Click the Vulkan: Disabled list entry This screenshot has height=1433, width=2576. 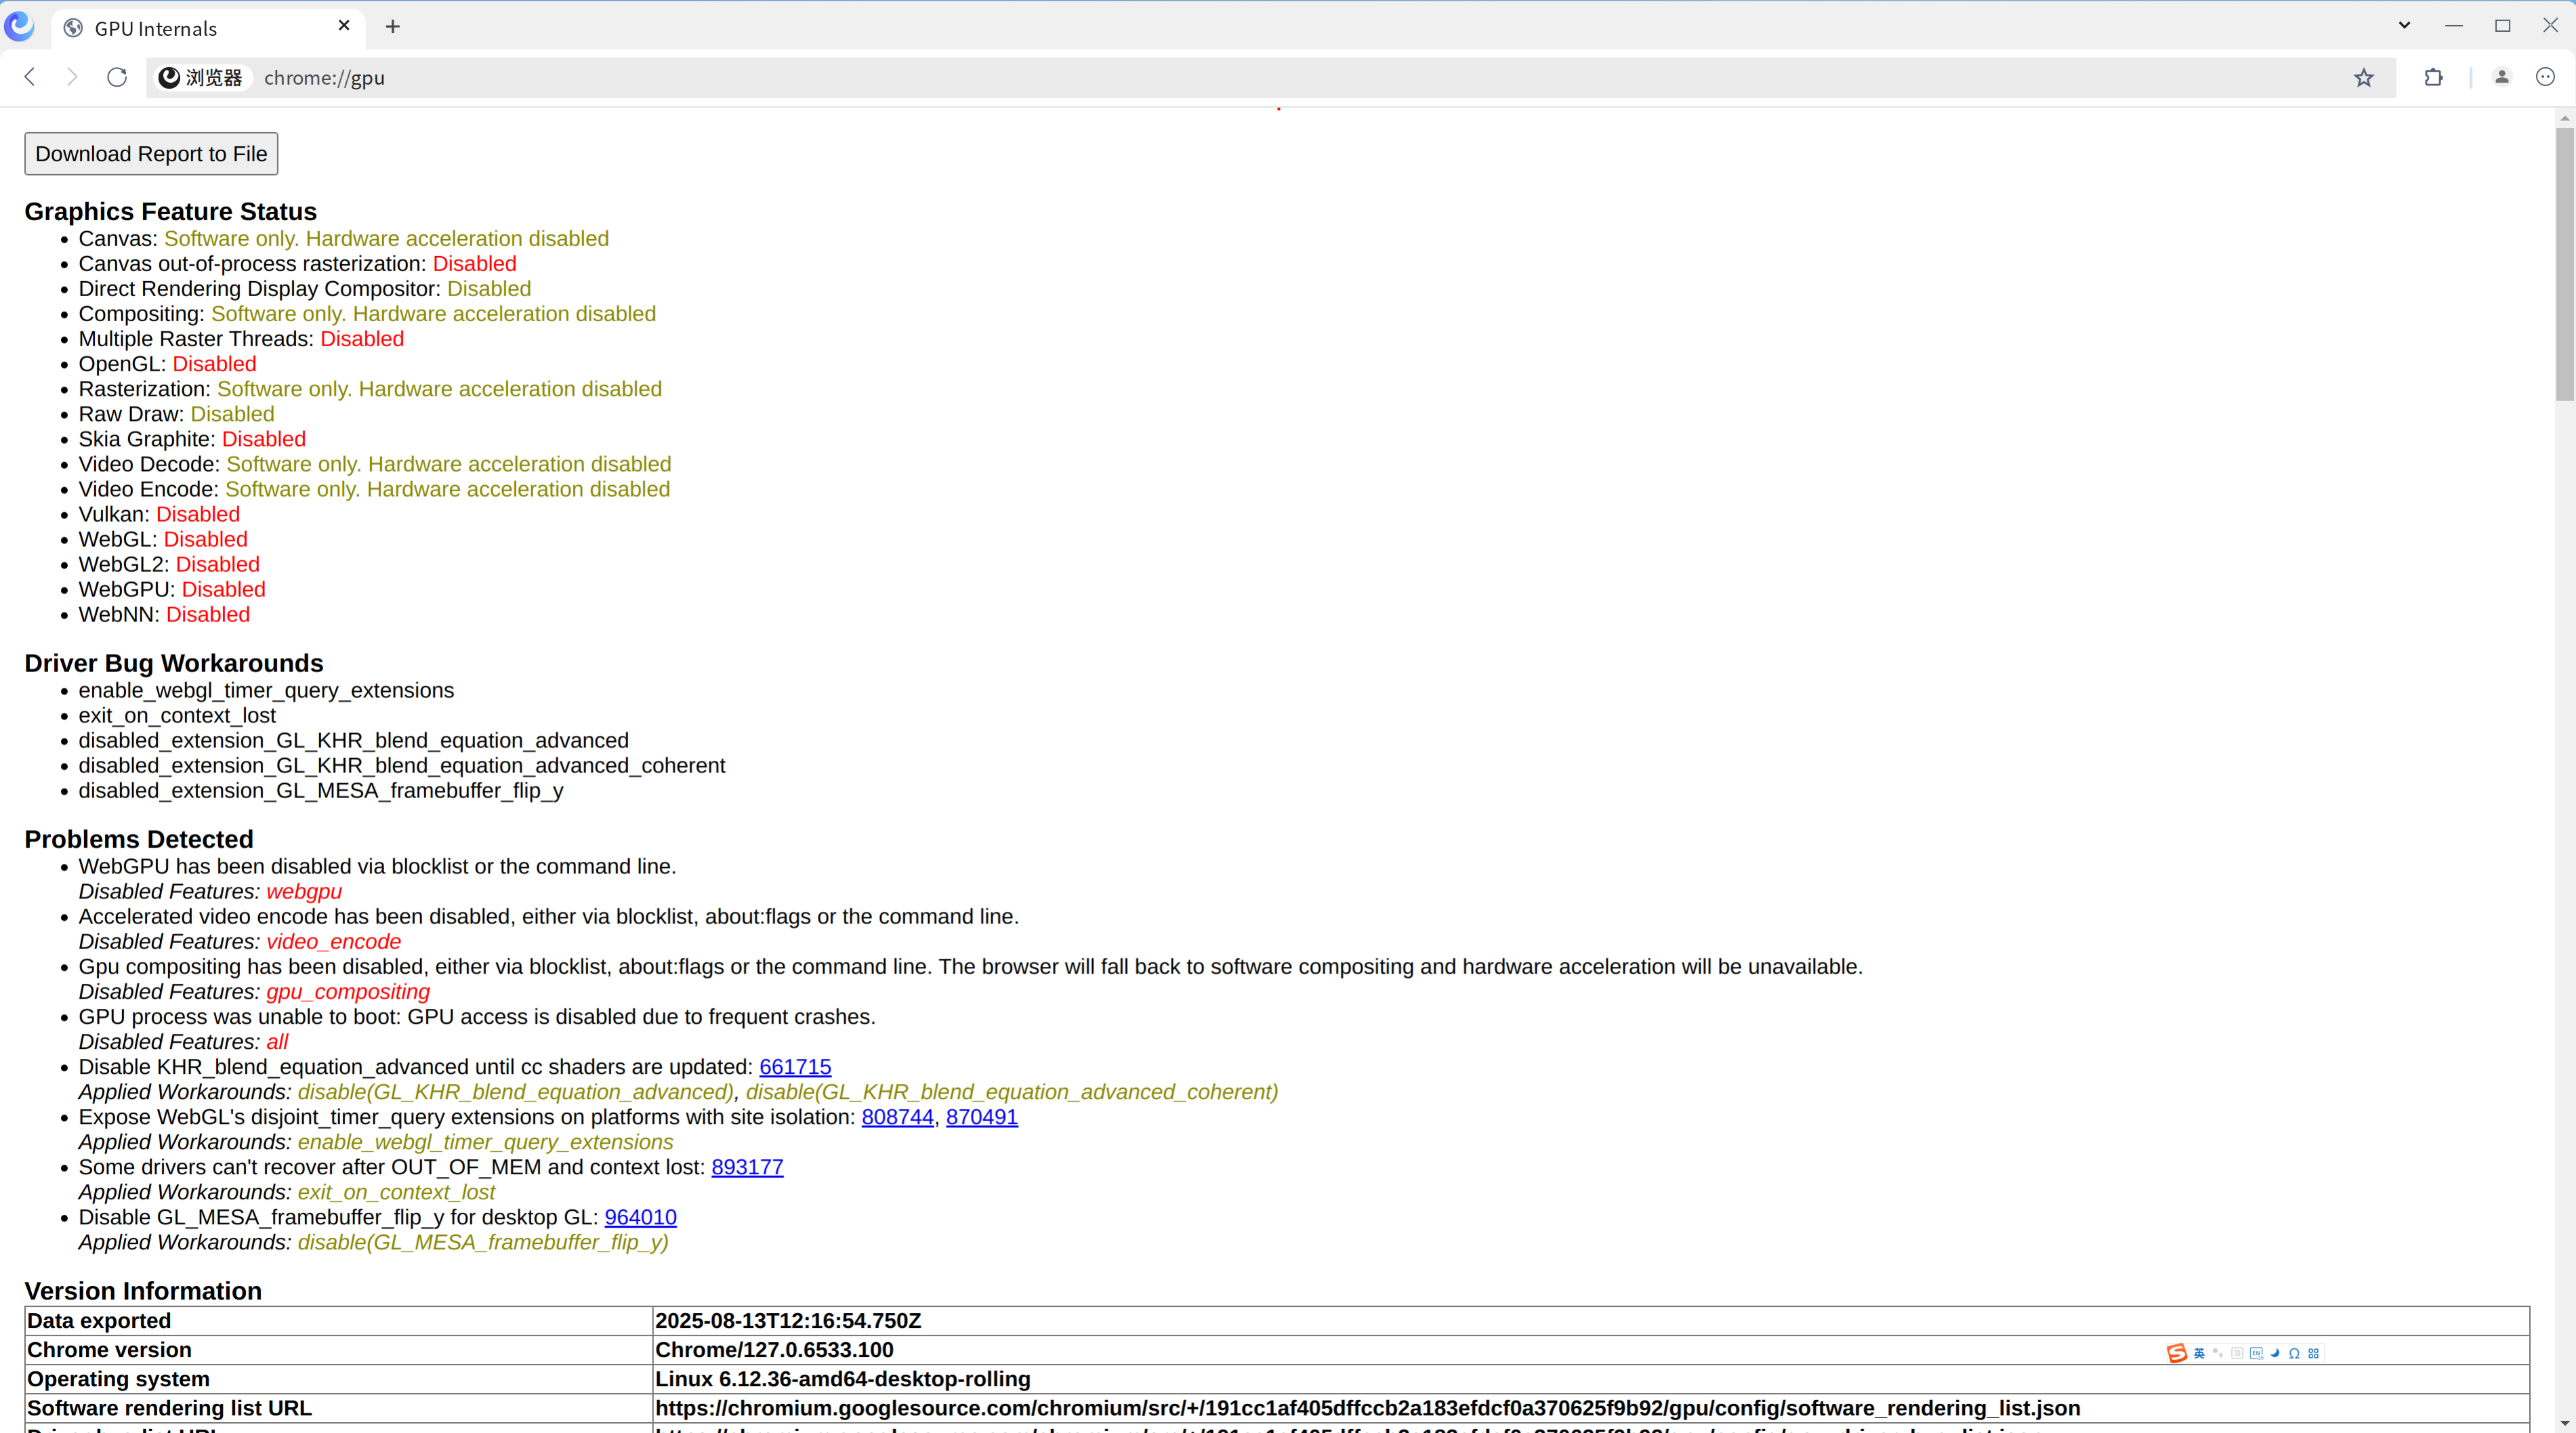(x=159, y=514)
